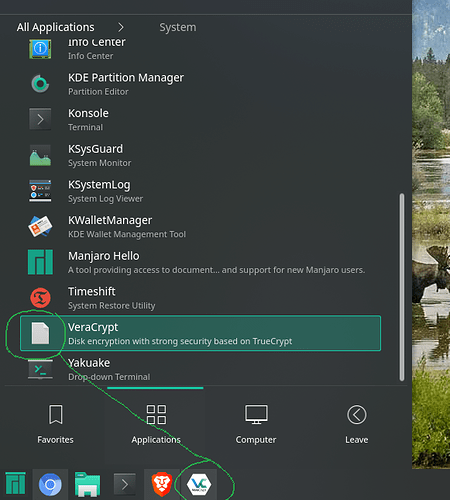Open KWalletManager icon
This screenshot has height=500, width=450.
(40, 226)
